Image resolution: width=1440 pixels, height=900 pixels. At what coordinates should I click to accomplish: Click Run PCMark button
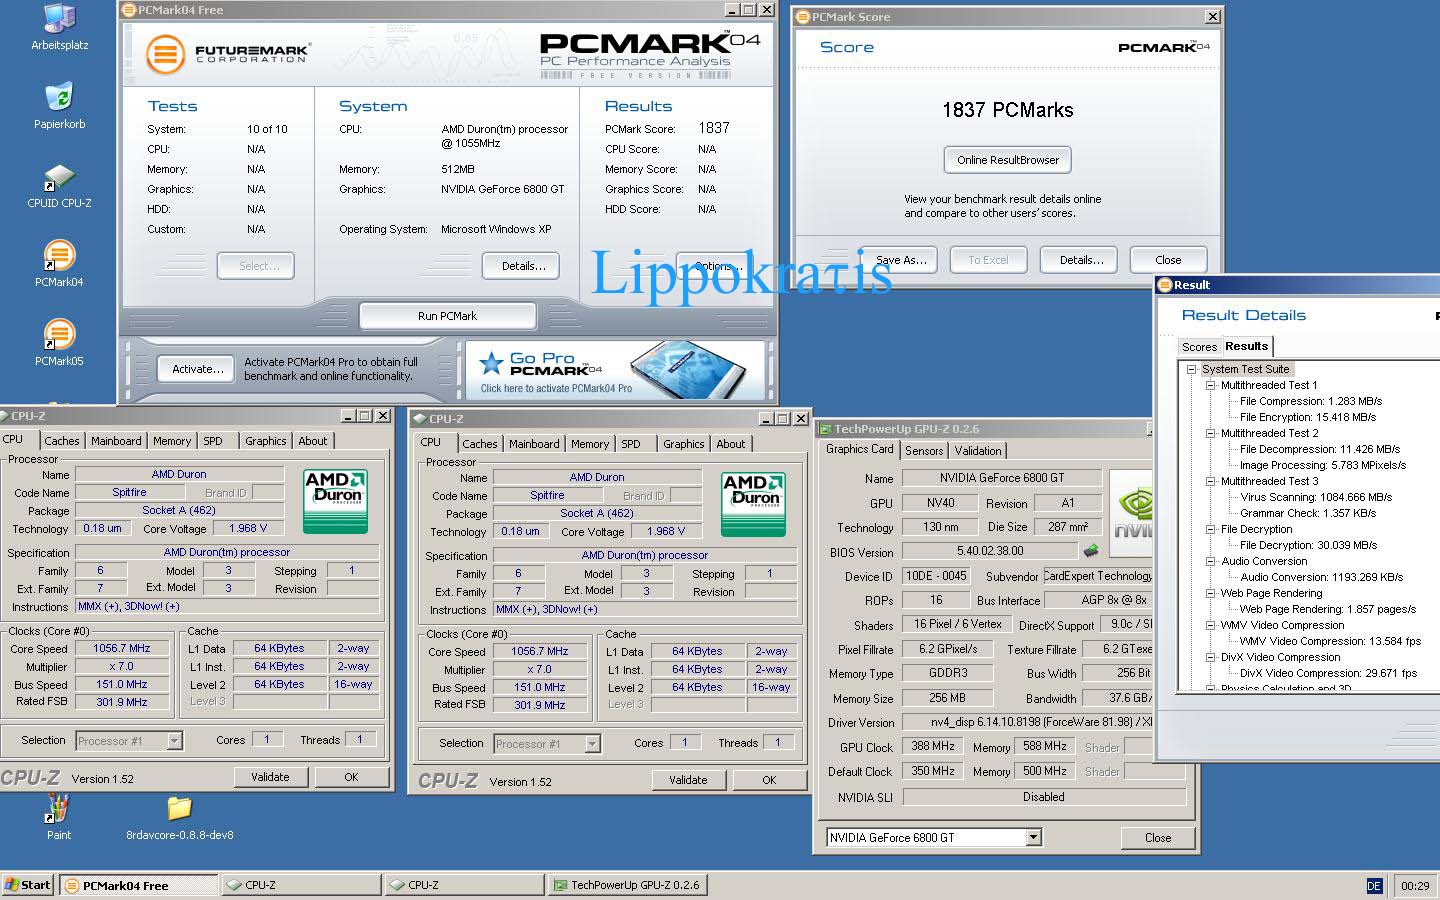447,316
